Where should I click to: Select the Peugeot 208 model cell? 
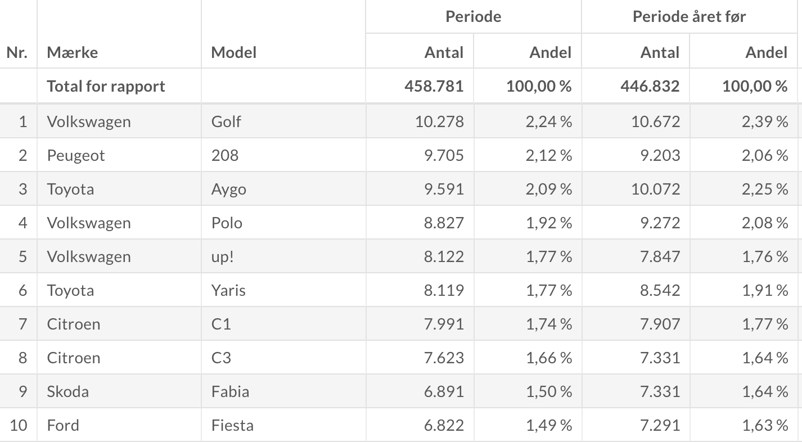pos(228,156)
